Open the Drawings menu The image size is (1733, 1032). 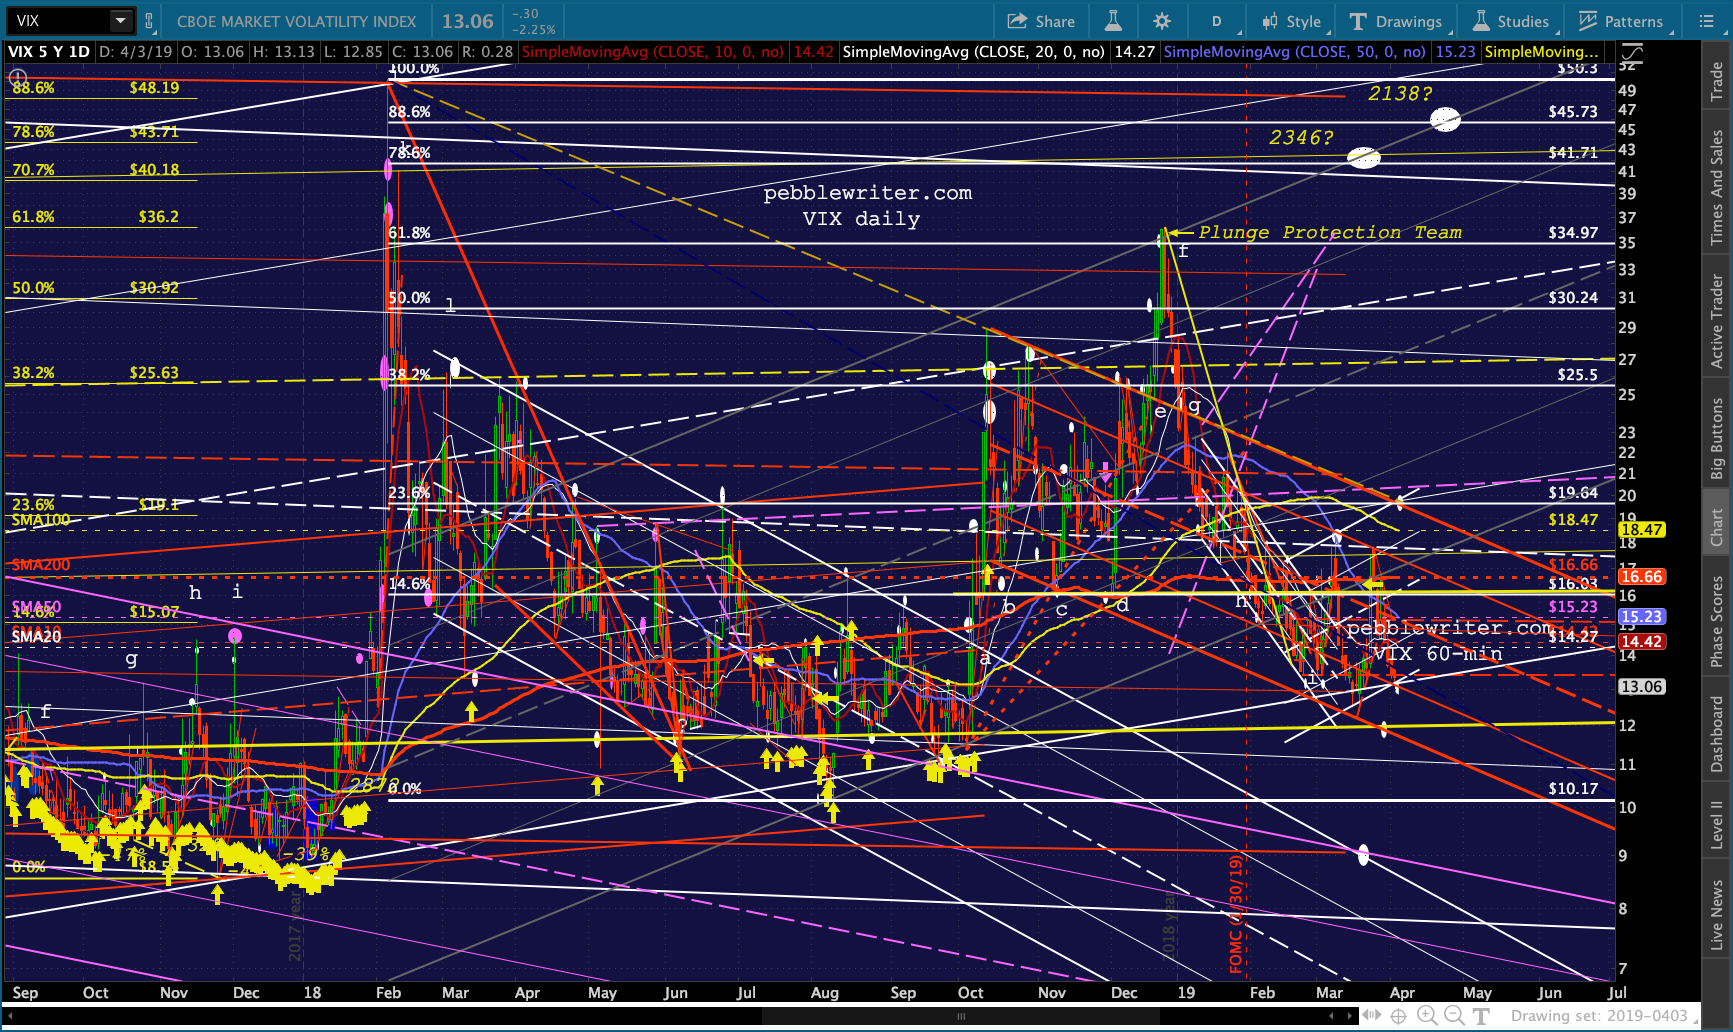[1396, 21]
